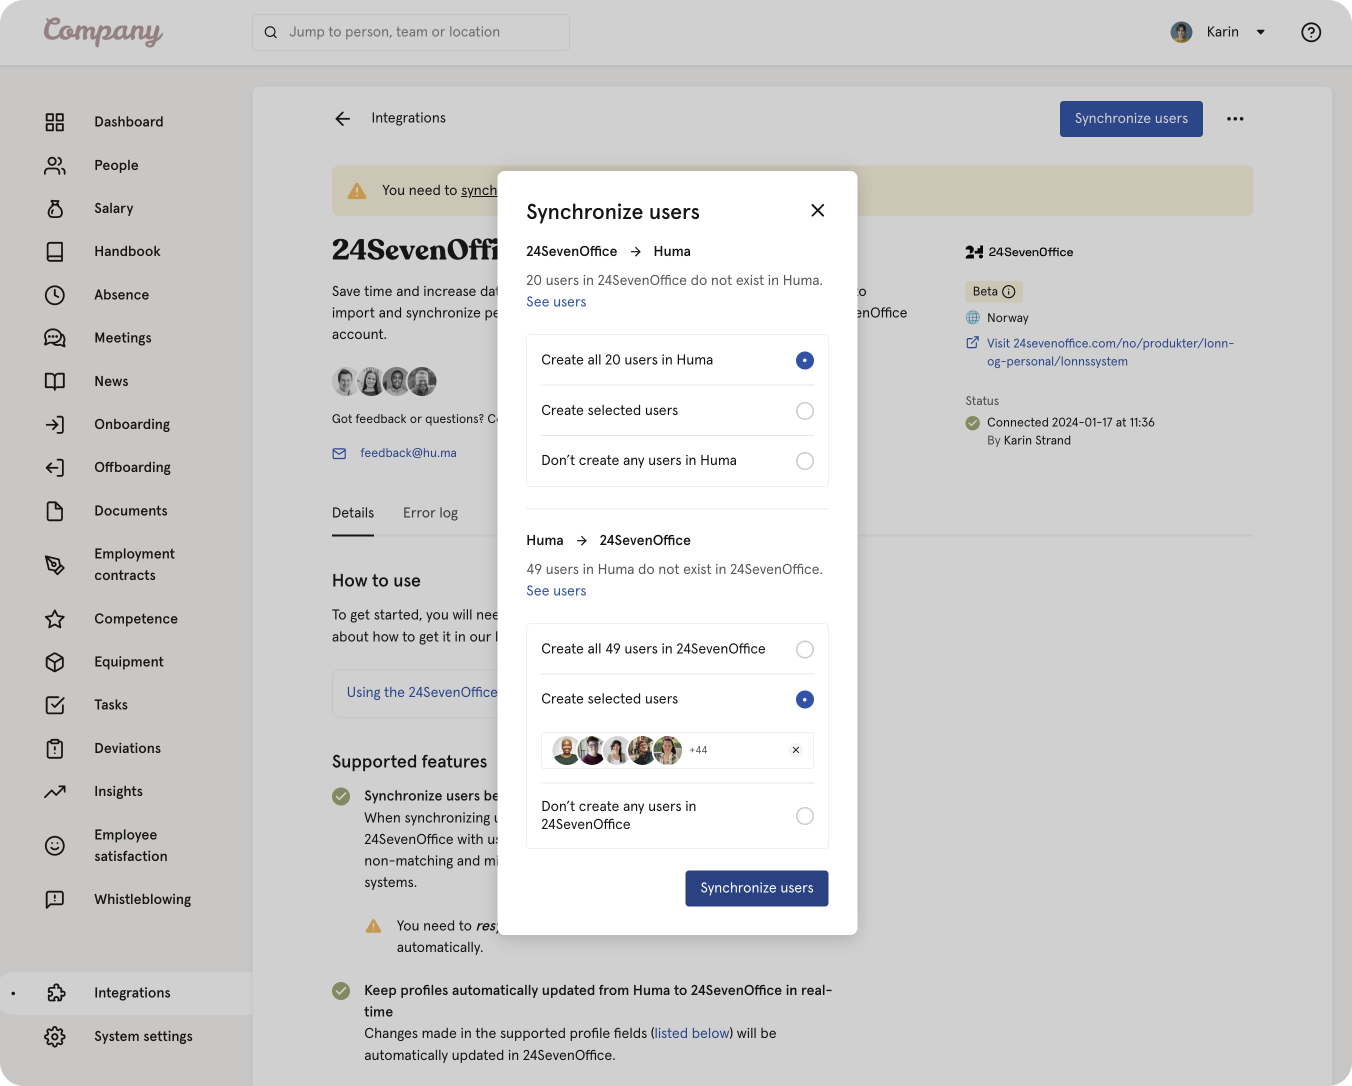The height and width of the screenshot is (1086, 1352).
Task: Open See users link for 20 users
Action: pyautogui.click(x=556, y=302)
